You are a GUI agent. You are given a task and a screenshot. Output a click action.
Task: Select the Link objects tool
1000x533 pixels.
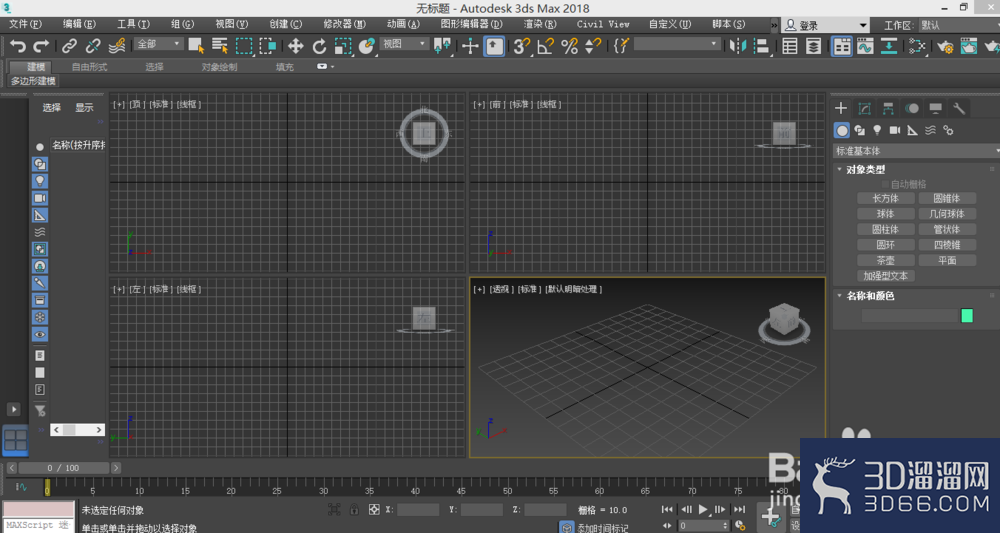69,46
